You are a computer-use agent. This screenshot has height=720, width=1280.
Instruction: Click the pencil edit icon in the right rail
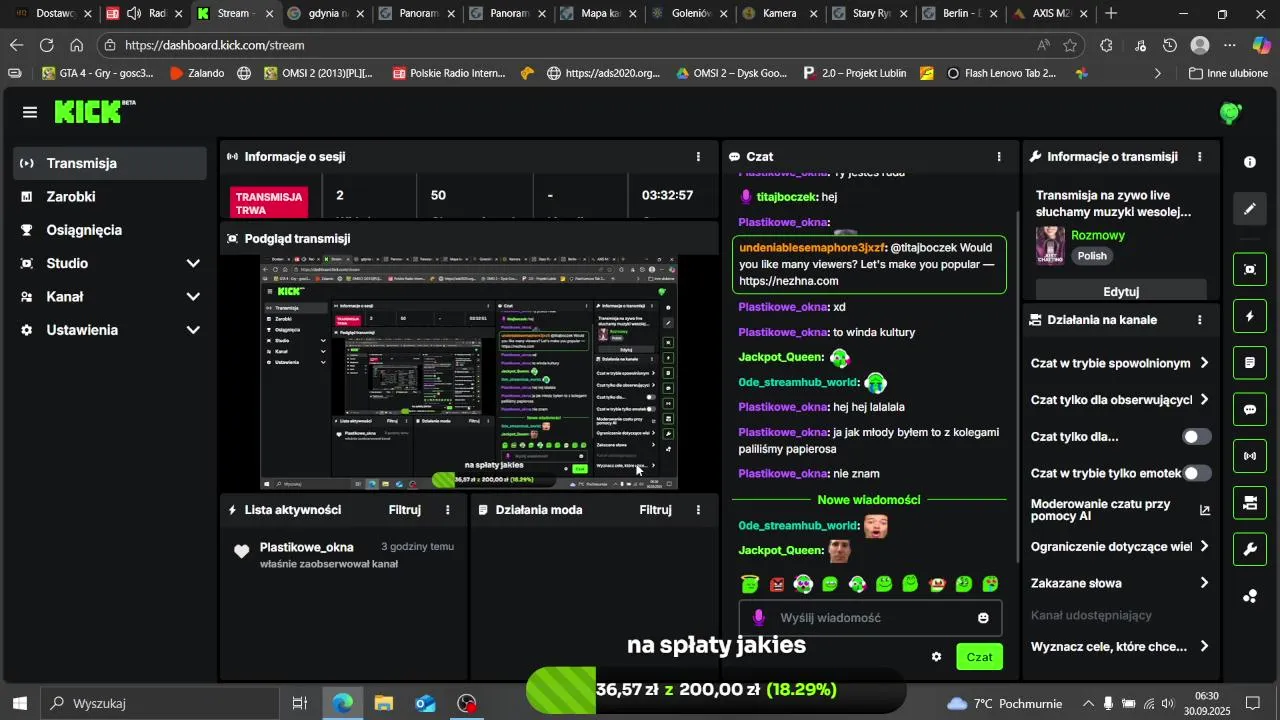pyautogui.click(x=1250, y=209)
